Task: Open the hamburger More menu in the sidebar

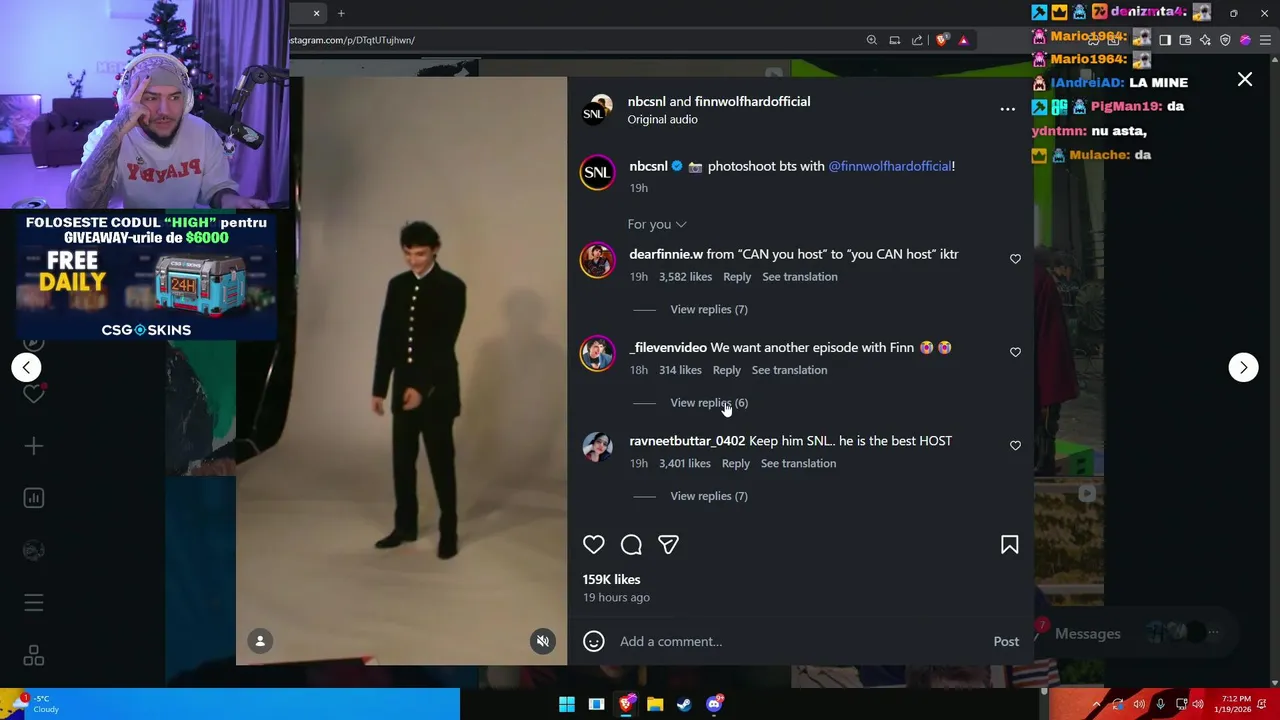Action: (34, 603)
